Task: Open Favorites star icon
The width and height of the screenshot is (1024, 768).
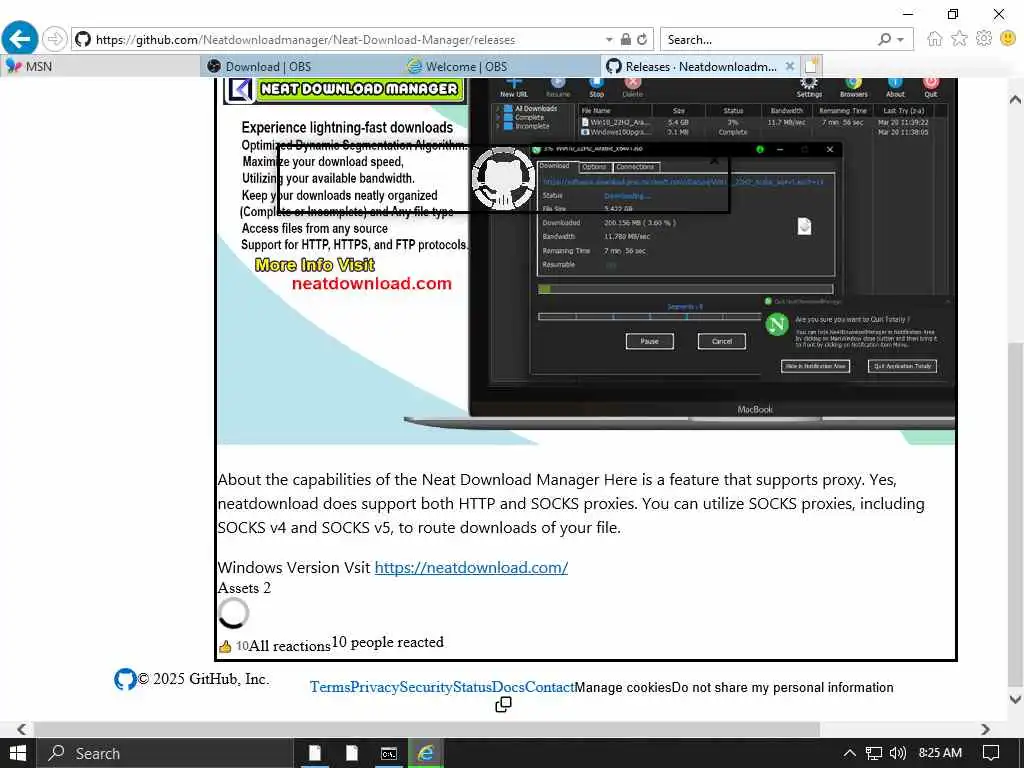Action: pos(959,39)
